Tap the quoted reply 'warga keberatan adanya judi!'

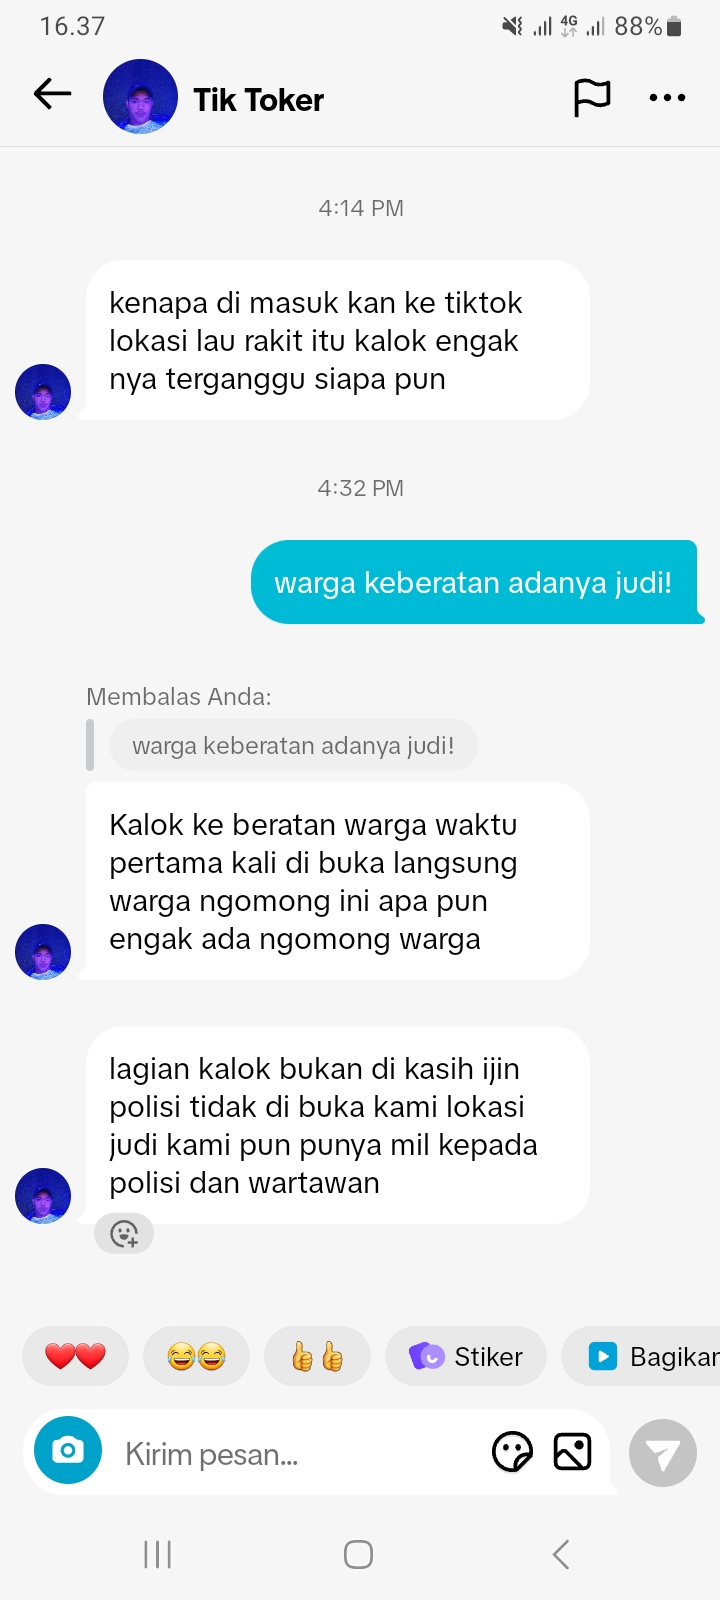[x=293, y=746]
